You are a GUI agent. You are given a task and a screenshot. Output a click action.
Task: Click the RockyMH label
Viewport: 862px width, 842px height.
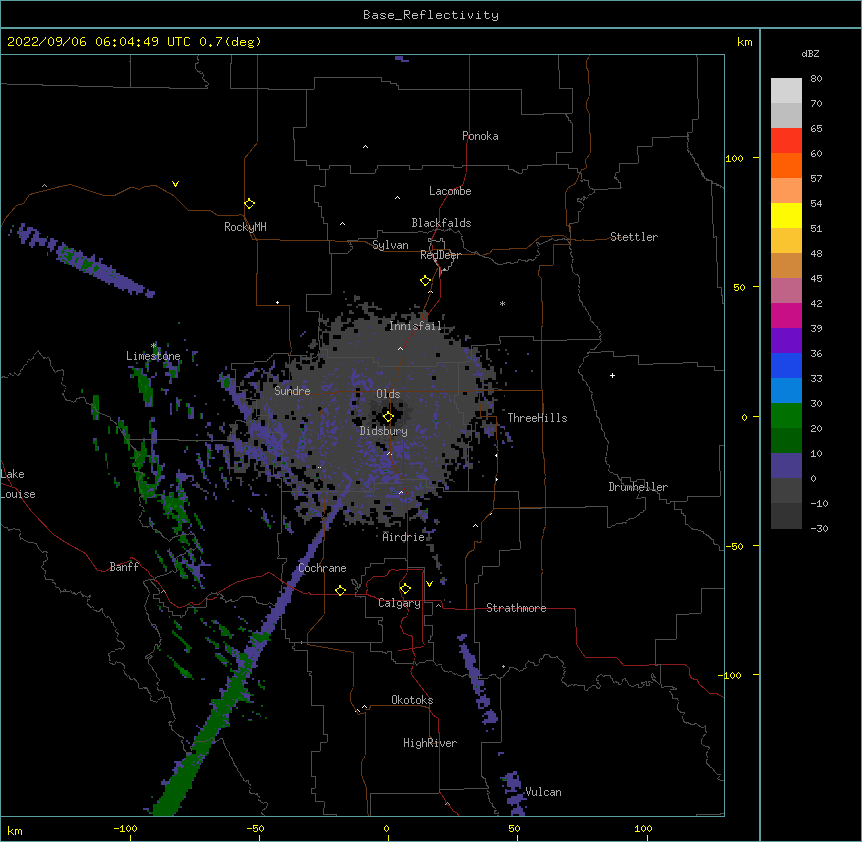click(245, 227)
